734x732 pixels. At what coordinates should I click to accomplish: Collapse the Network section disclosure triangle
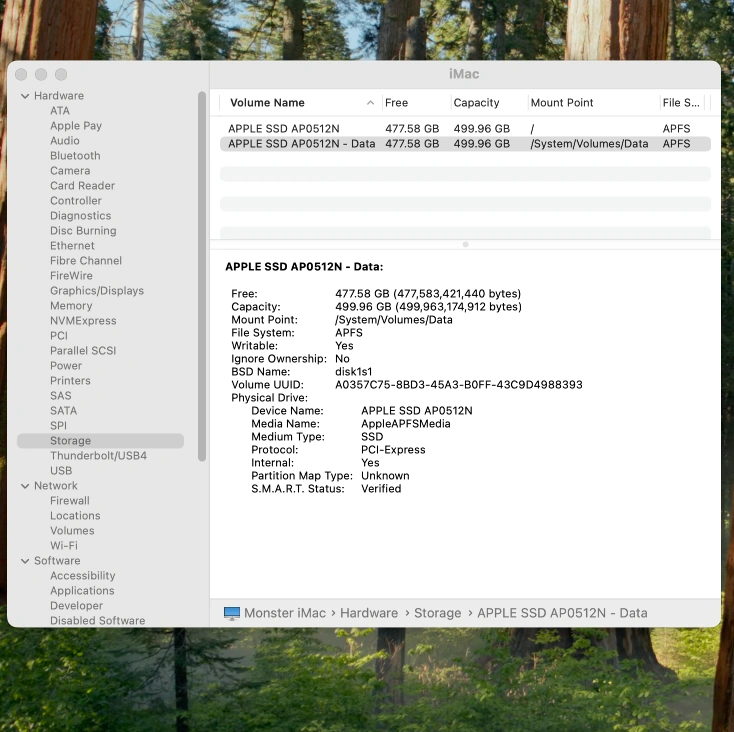(x=24, y=486)
